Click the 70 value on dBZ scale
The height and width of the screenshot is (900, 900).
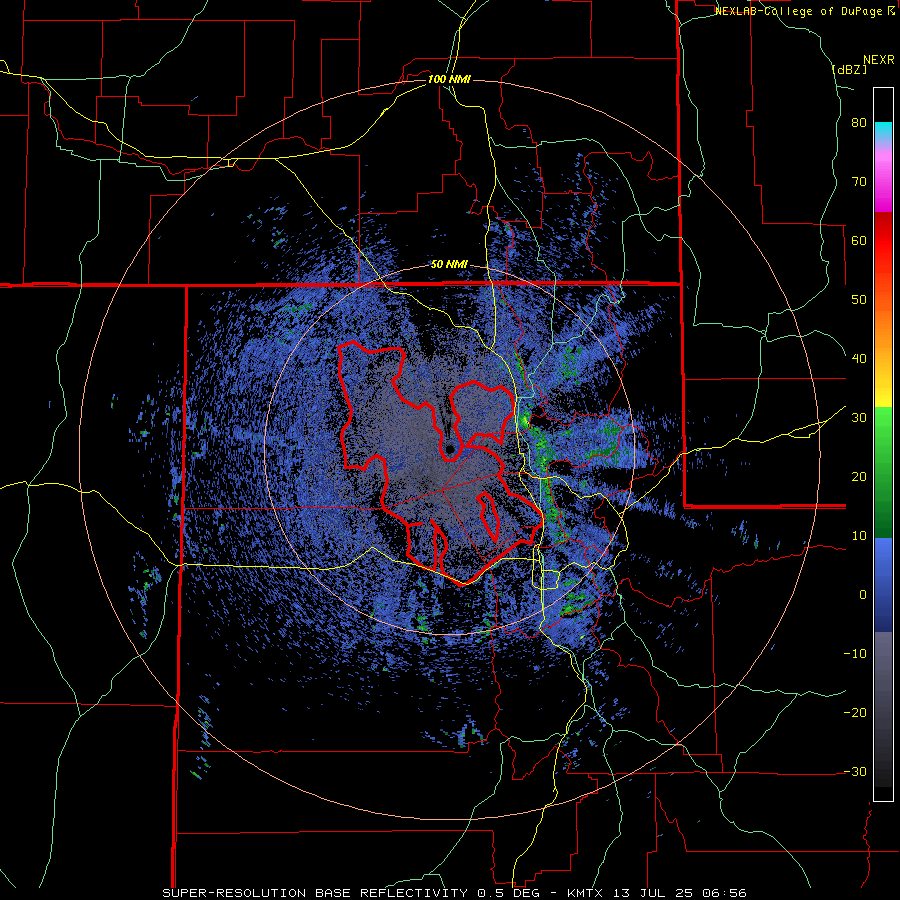pos(859,182)
